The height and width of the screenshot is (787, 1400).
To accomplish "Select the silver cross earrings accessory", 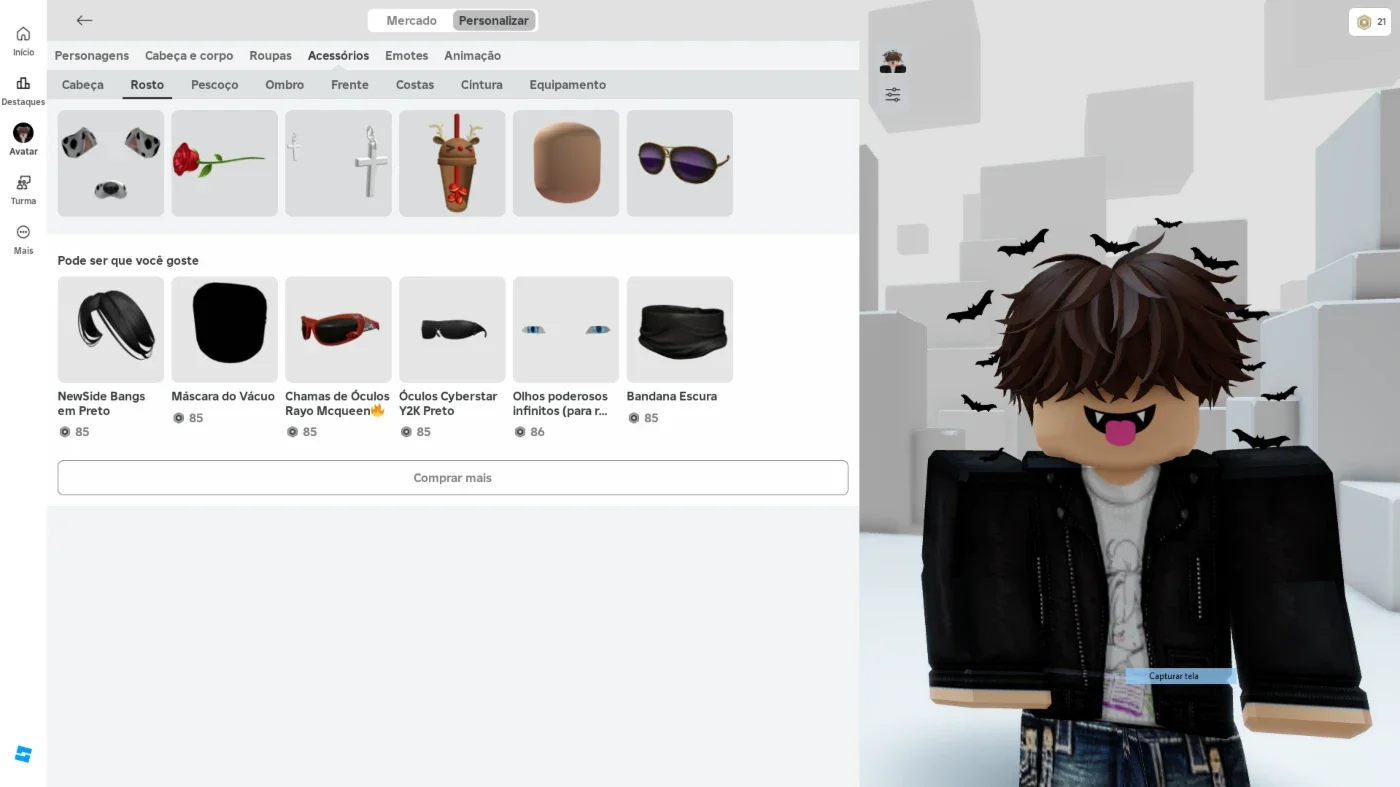I will click(338, 163).
